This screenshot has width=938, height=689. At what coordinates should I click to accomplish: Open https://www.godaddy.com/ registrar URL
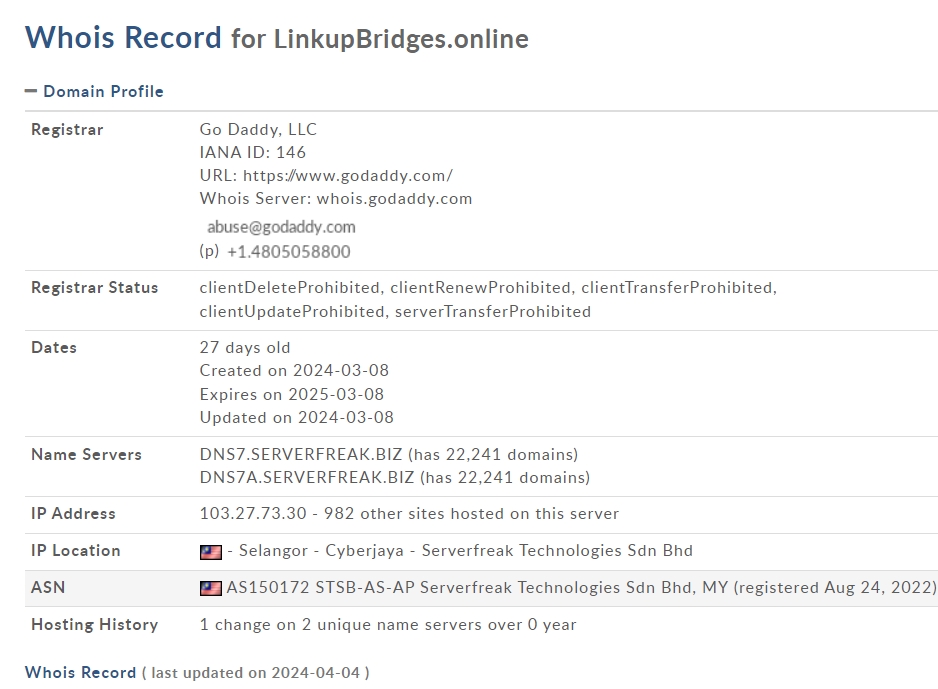[x=348, y=176]
